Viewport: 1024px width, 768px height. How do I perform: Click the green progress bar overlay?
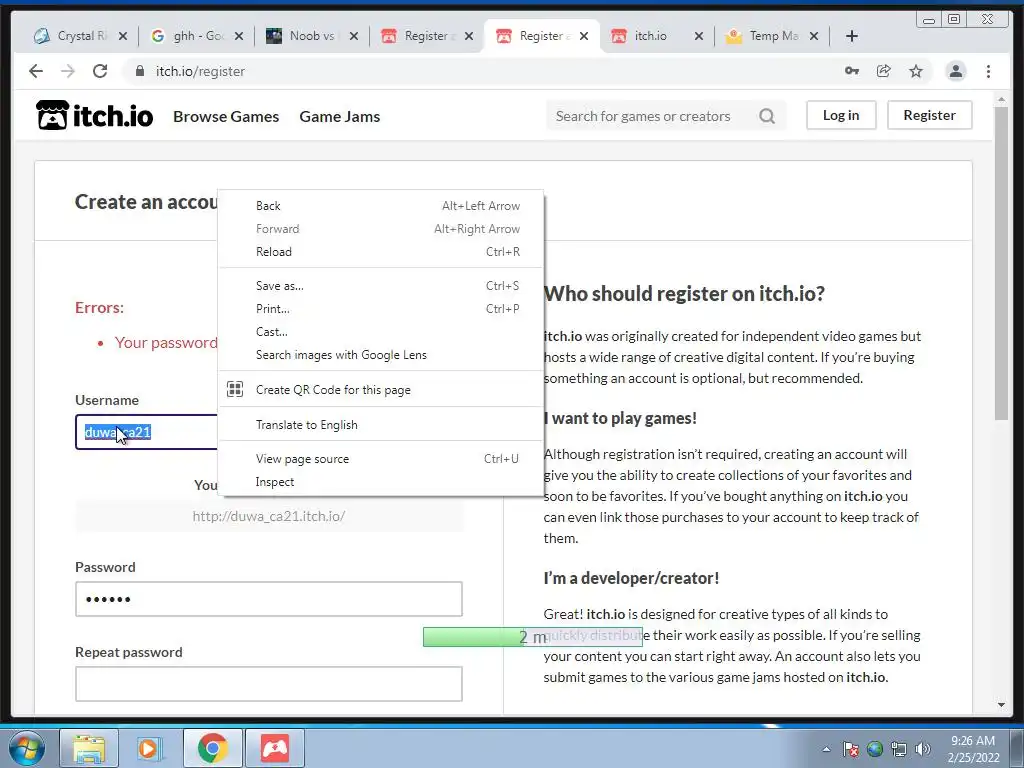(x=532, y=637)
